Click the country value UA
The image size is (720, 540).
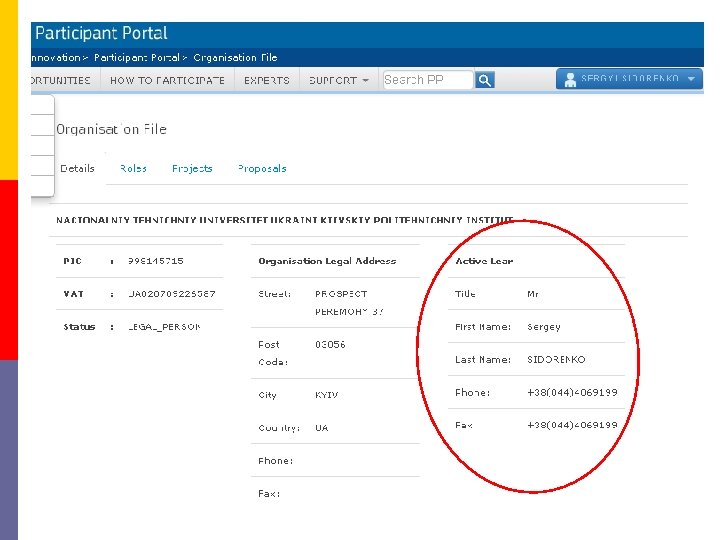(321, 428)
